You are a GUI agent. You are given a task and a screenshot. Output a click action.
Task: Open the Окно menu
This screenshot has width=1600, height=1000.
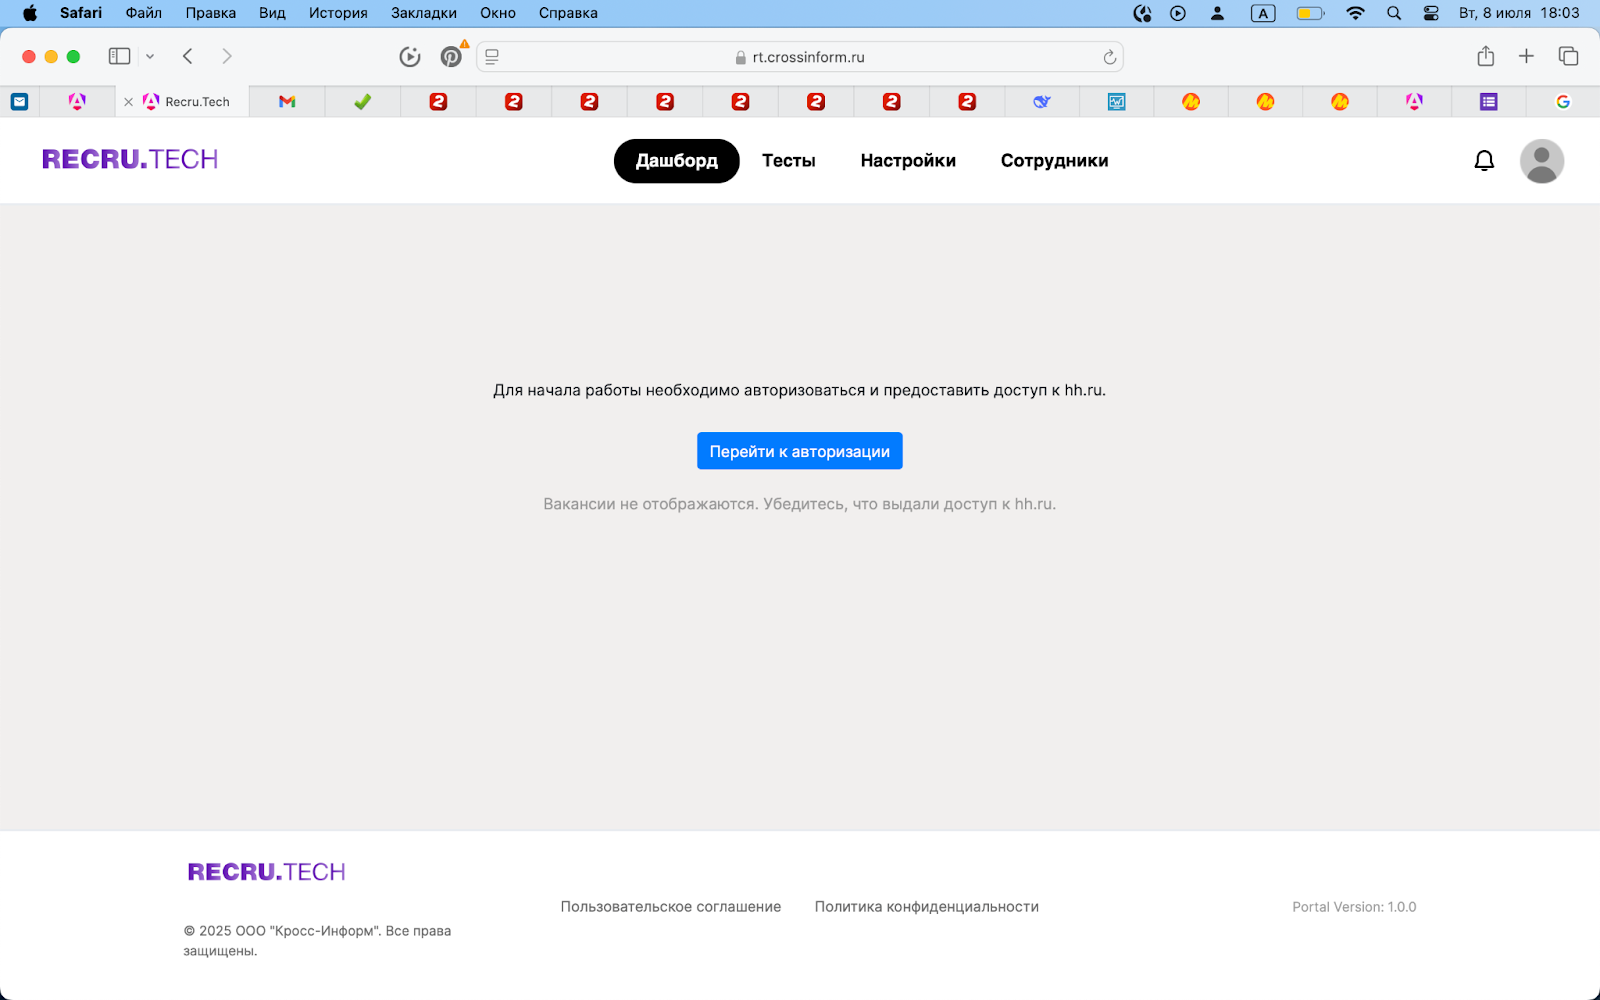coord(498,13)
